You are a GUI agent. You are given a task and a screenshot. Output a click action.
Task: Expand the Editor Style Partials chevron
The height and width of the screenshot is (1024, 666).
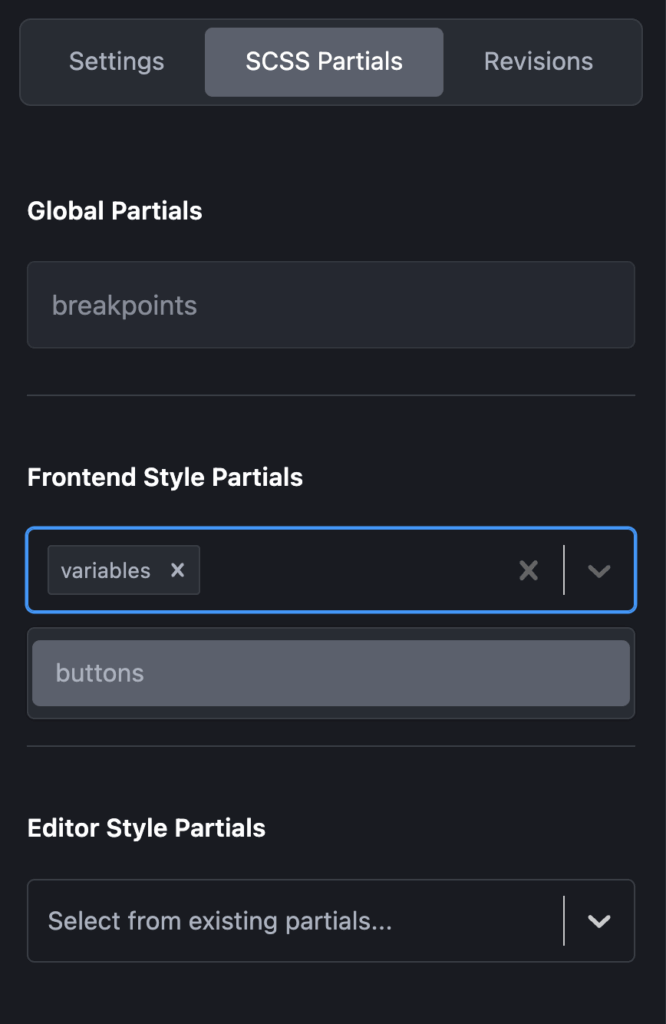pyautogui.click(x=599, y=921)
